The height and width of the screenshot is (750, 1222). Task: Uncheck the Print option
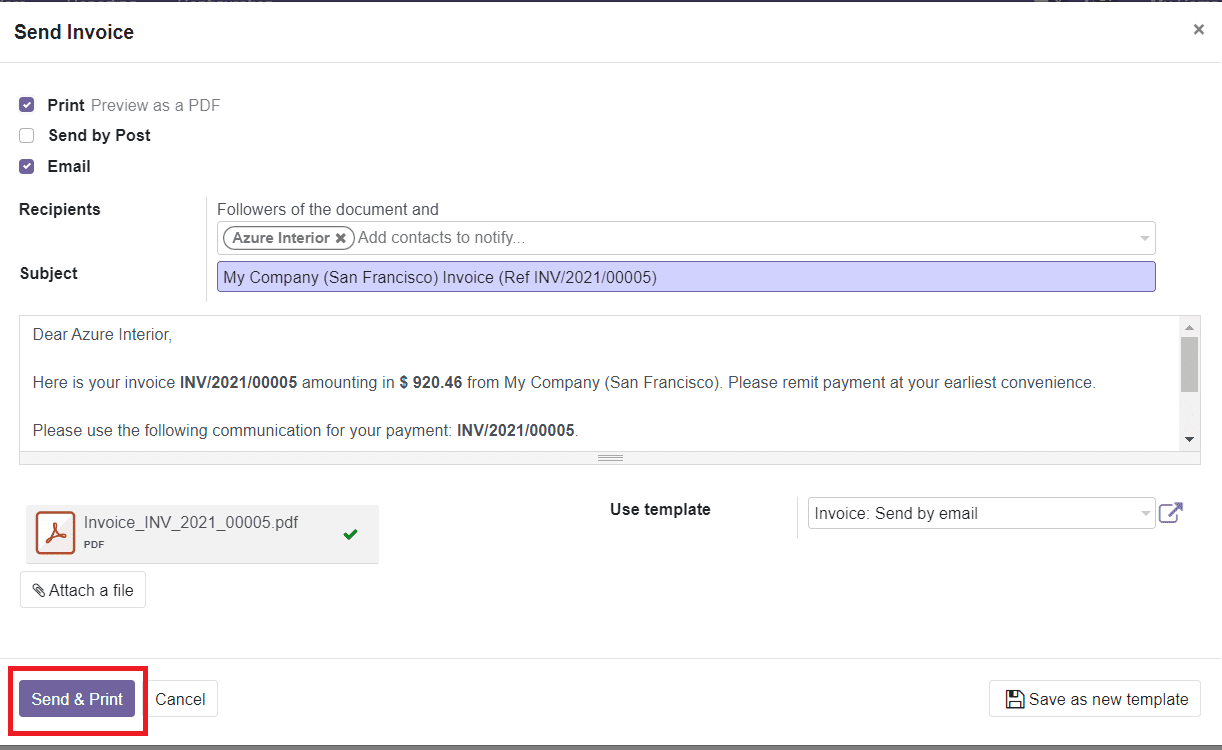point(26,104)
